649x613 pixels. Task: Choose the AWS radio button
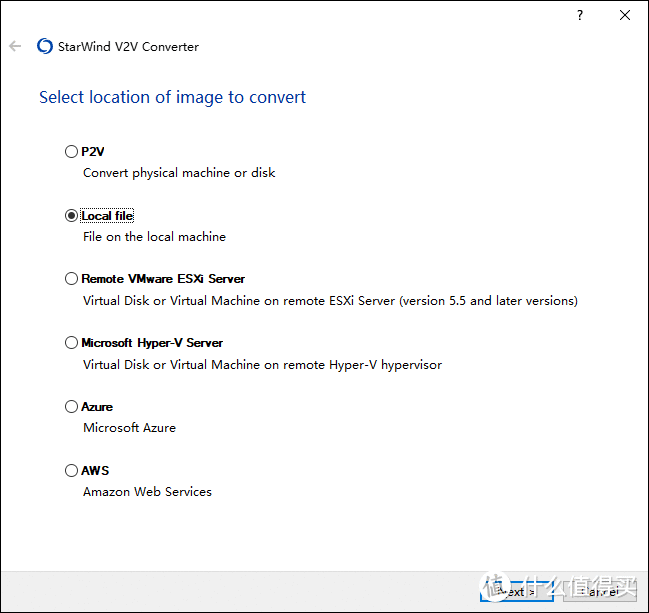tap(71, 470)
